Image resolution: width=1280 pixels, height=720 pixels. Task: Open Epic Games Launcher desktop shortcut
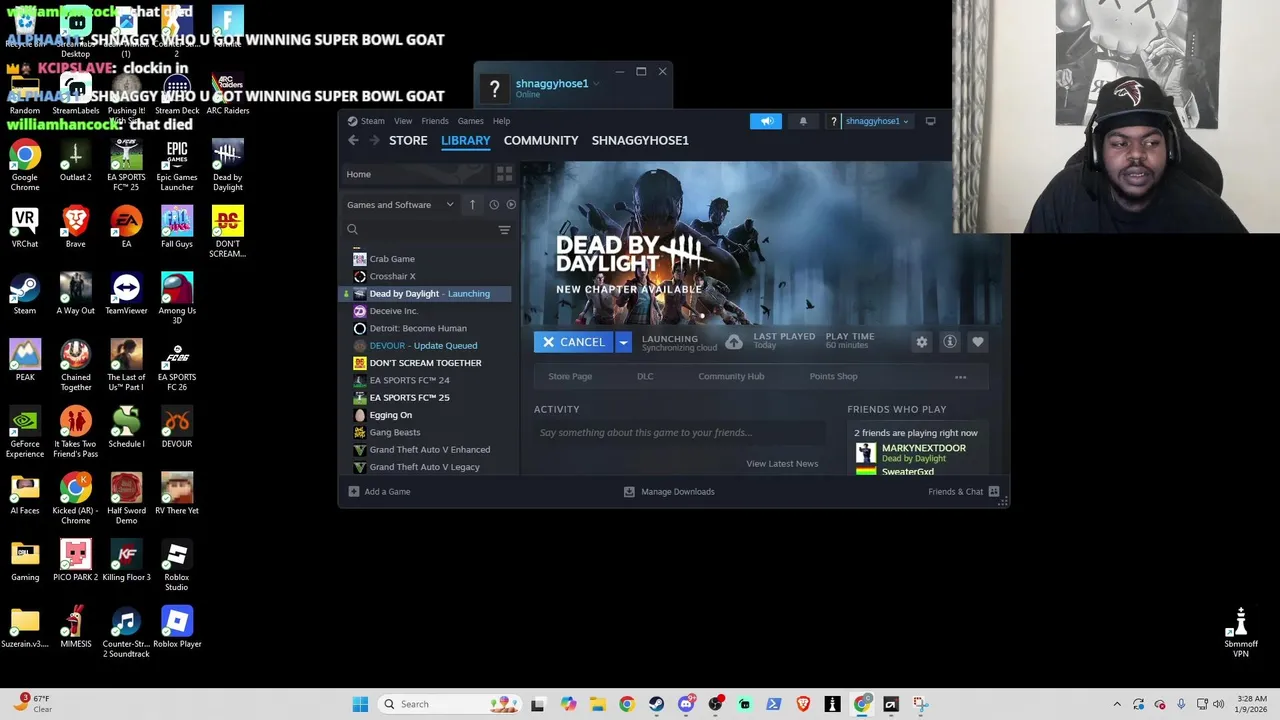point(177,165)
